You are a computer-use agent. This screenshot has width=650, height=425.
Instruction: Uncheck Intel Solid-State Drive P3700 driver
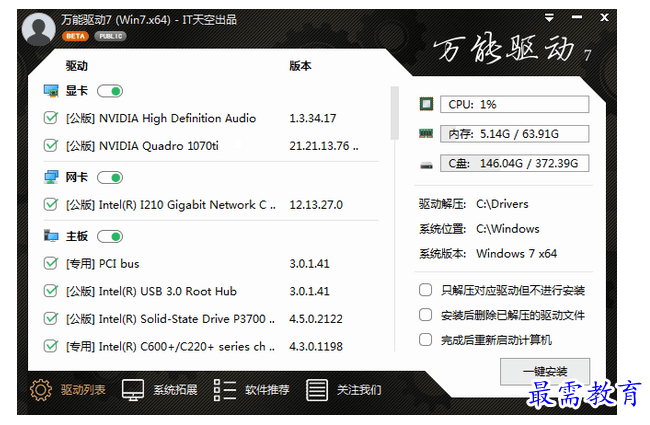click(x=51, y=318)
